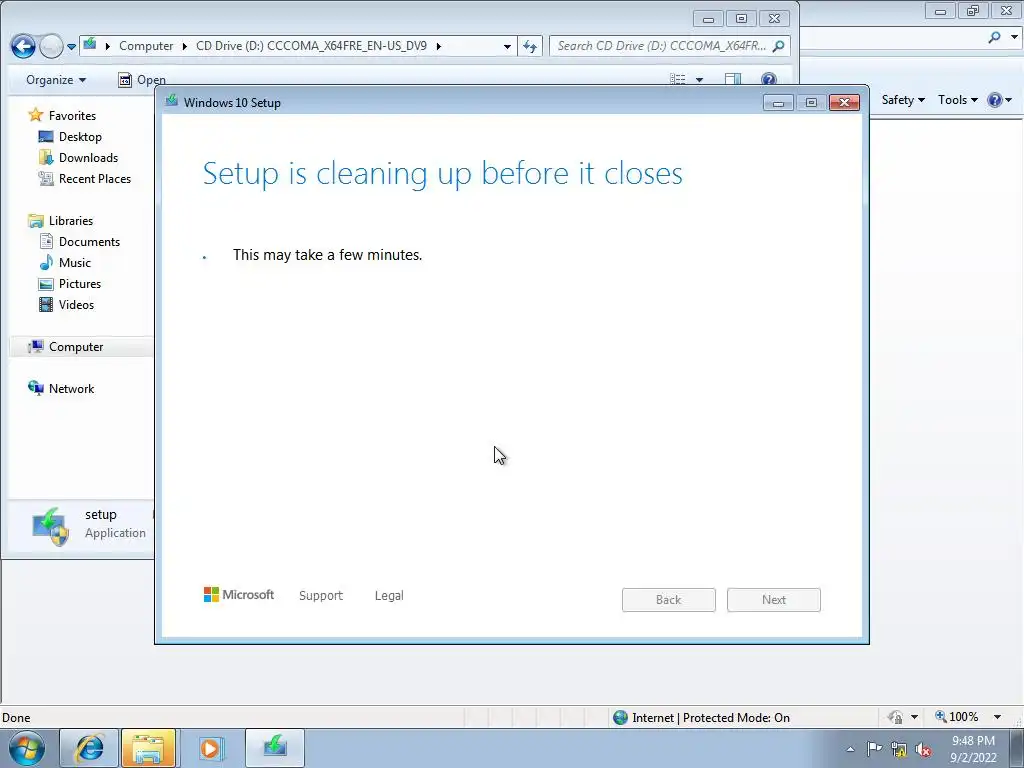The image size is (1024, 768).
Task: Expand the view options dropdown arrow
Action: point(699,80)
